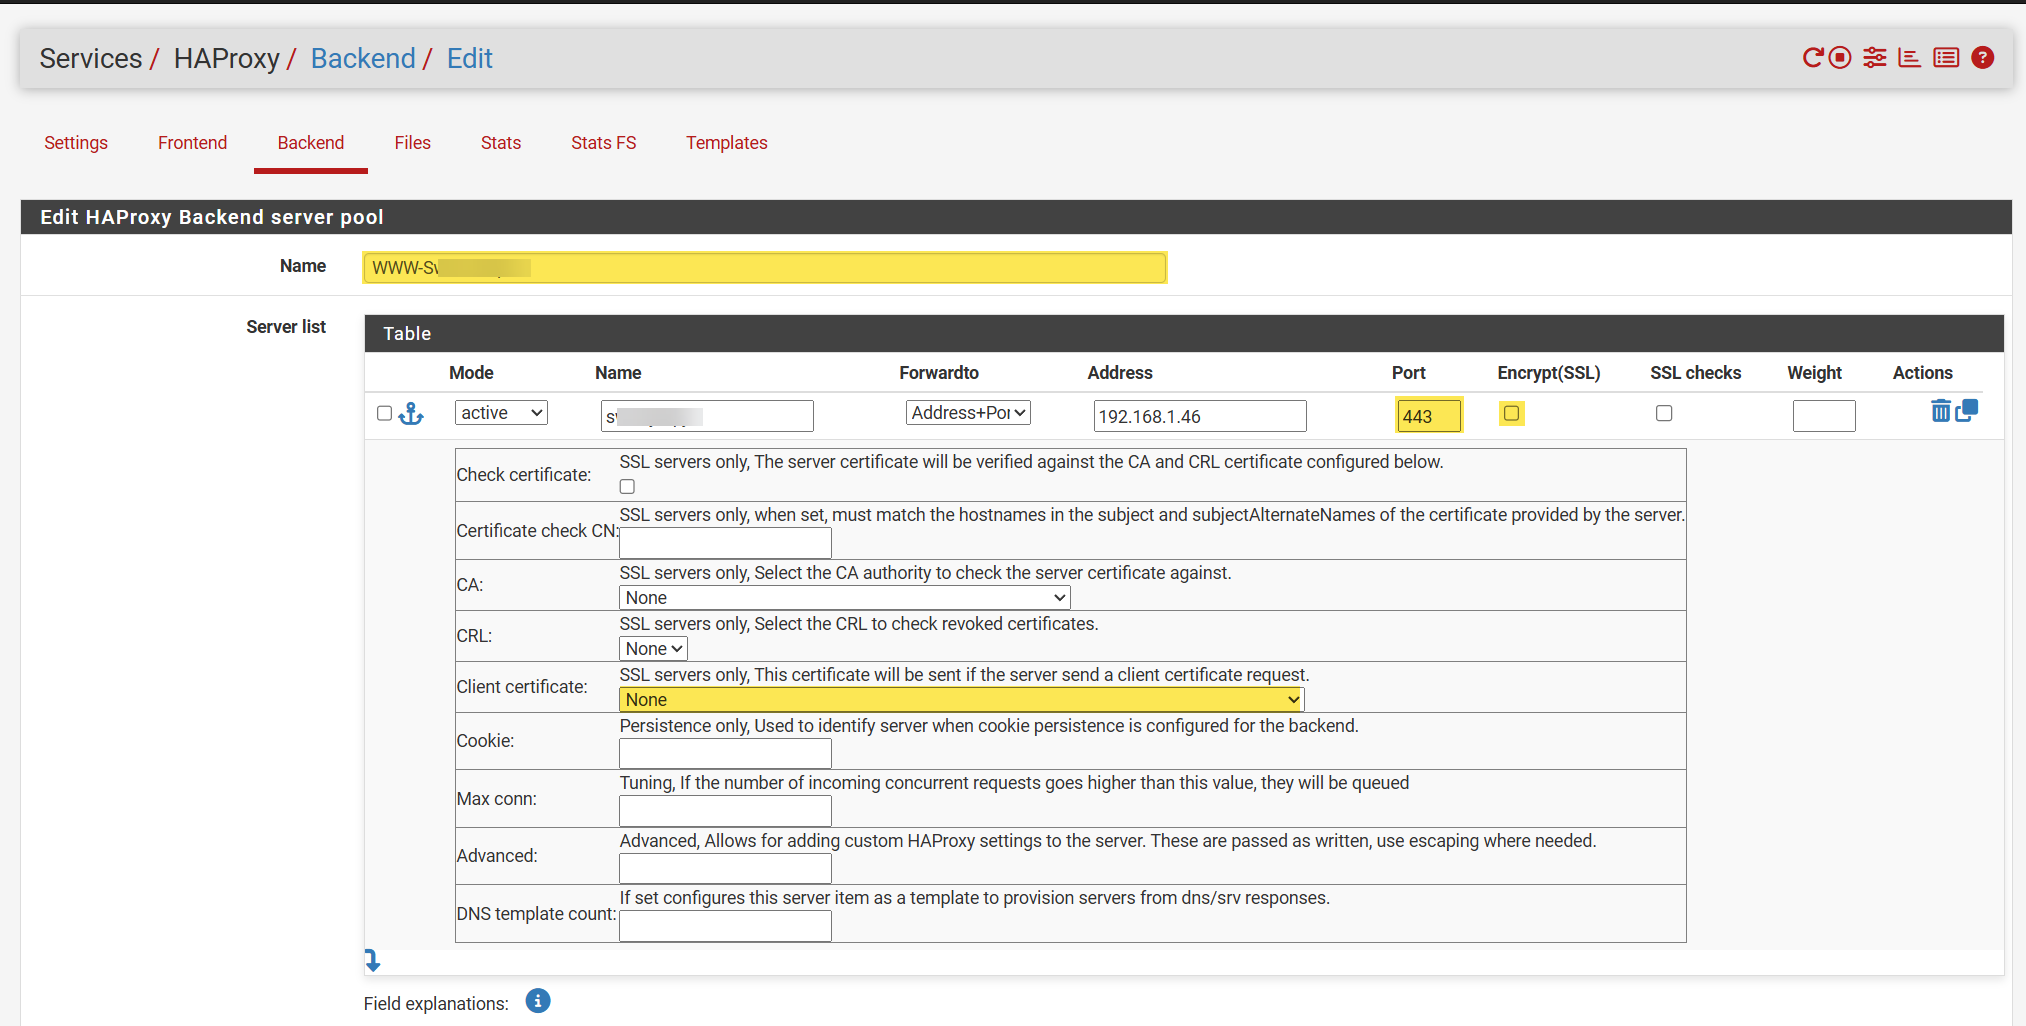Click the Table section header
The height and width of the screenshot is (1026, 2026).
pos(1184,334)
